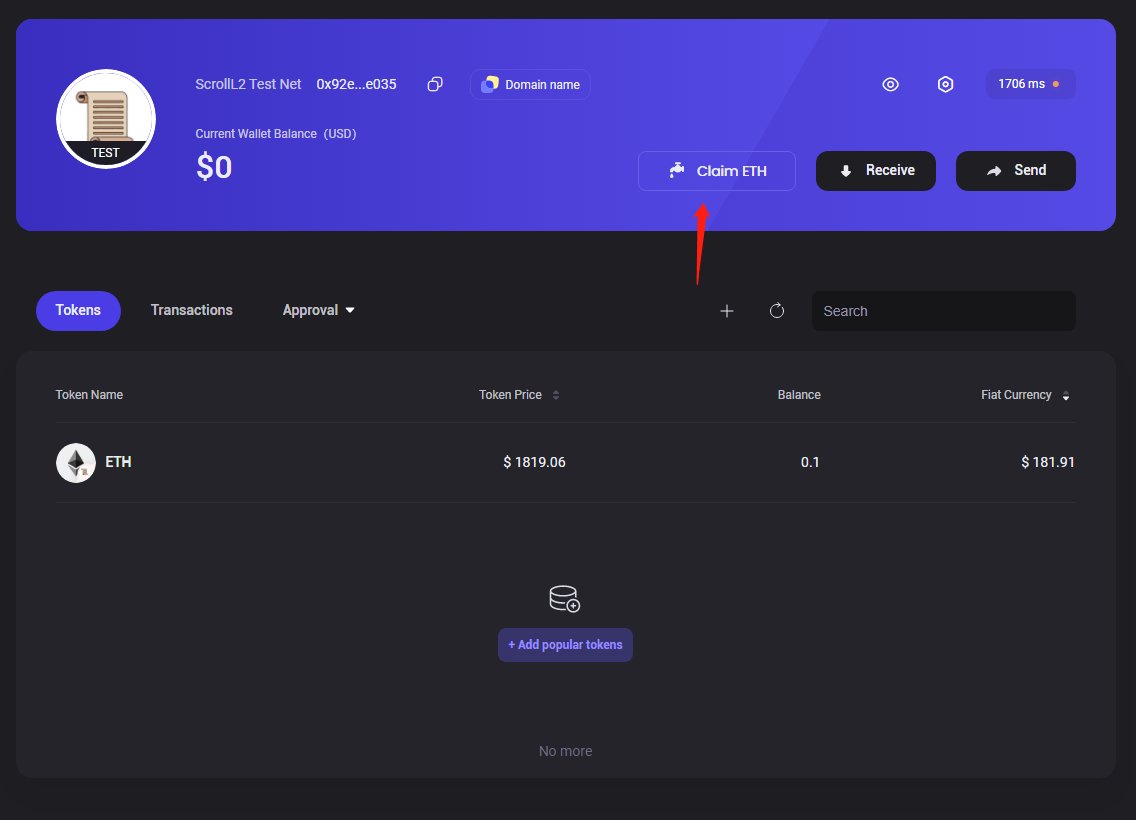Switch to the Transactions tab
The image size is (1136, 820).
click(191, 310)
